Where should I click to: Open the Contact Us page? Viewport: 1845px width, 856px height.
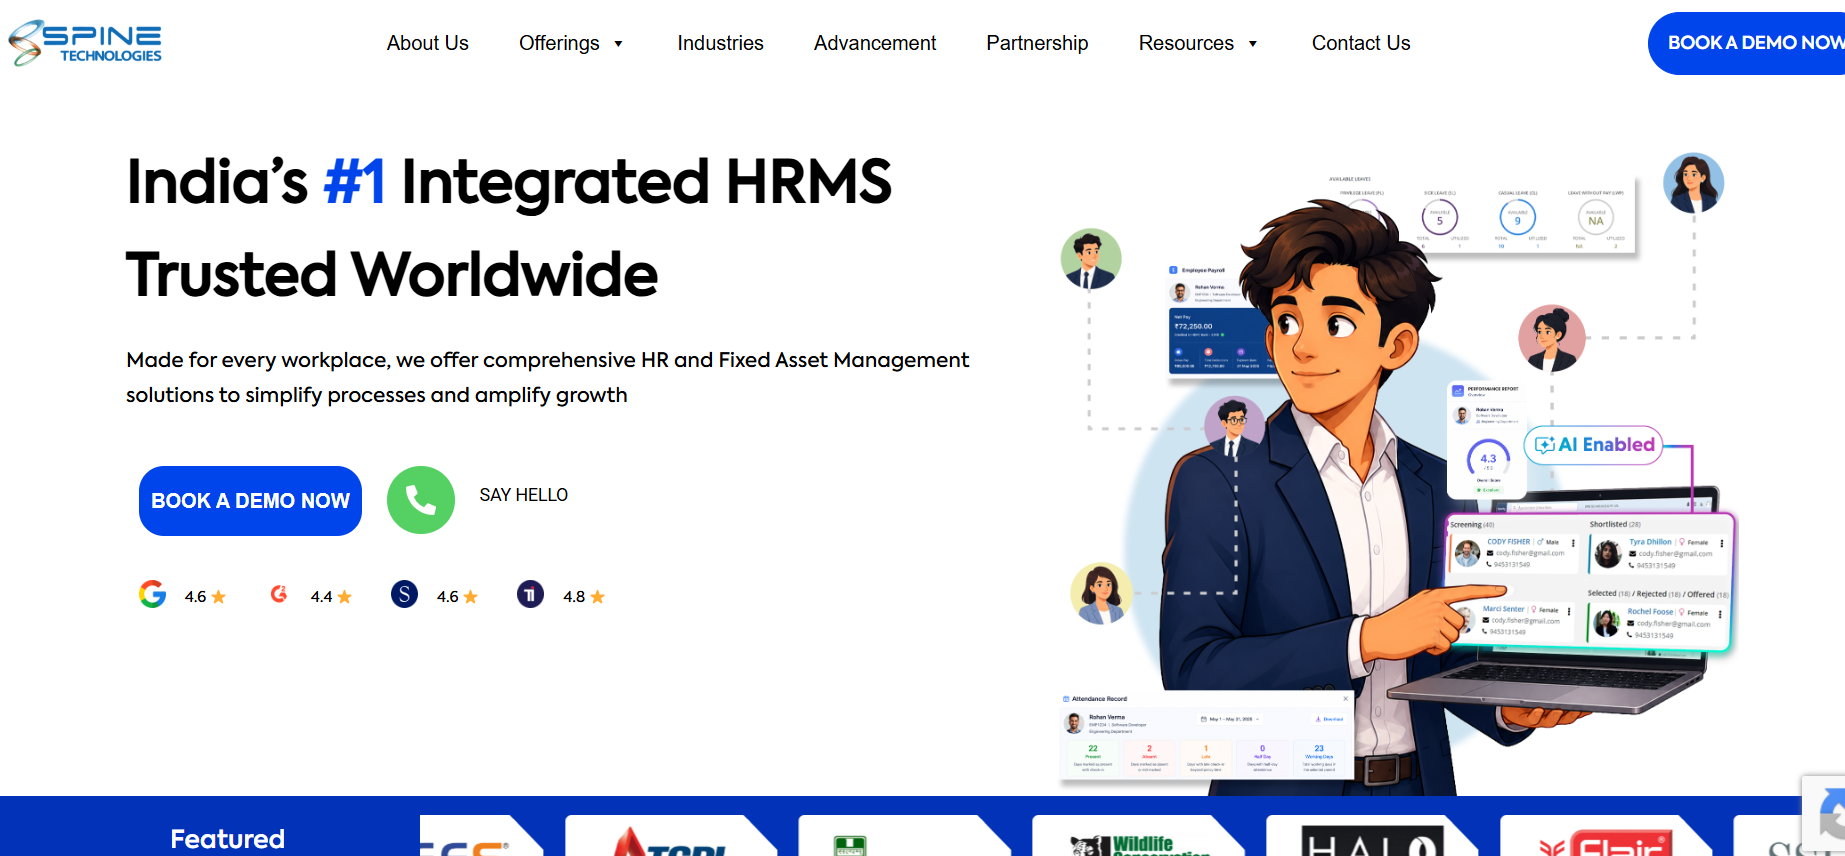(x=1361, y=43)
